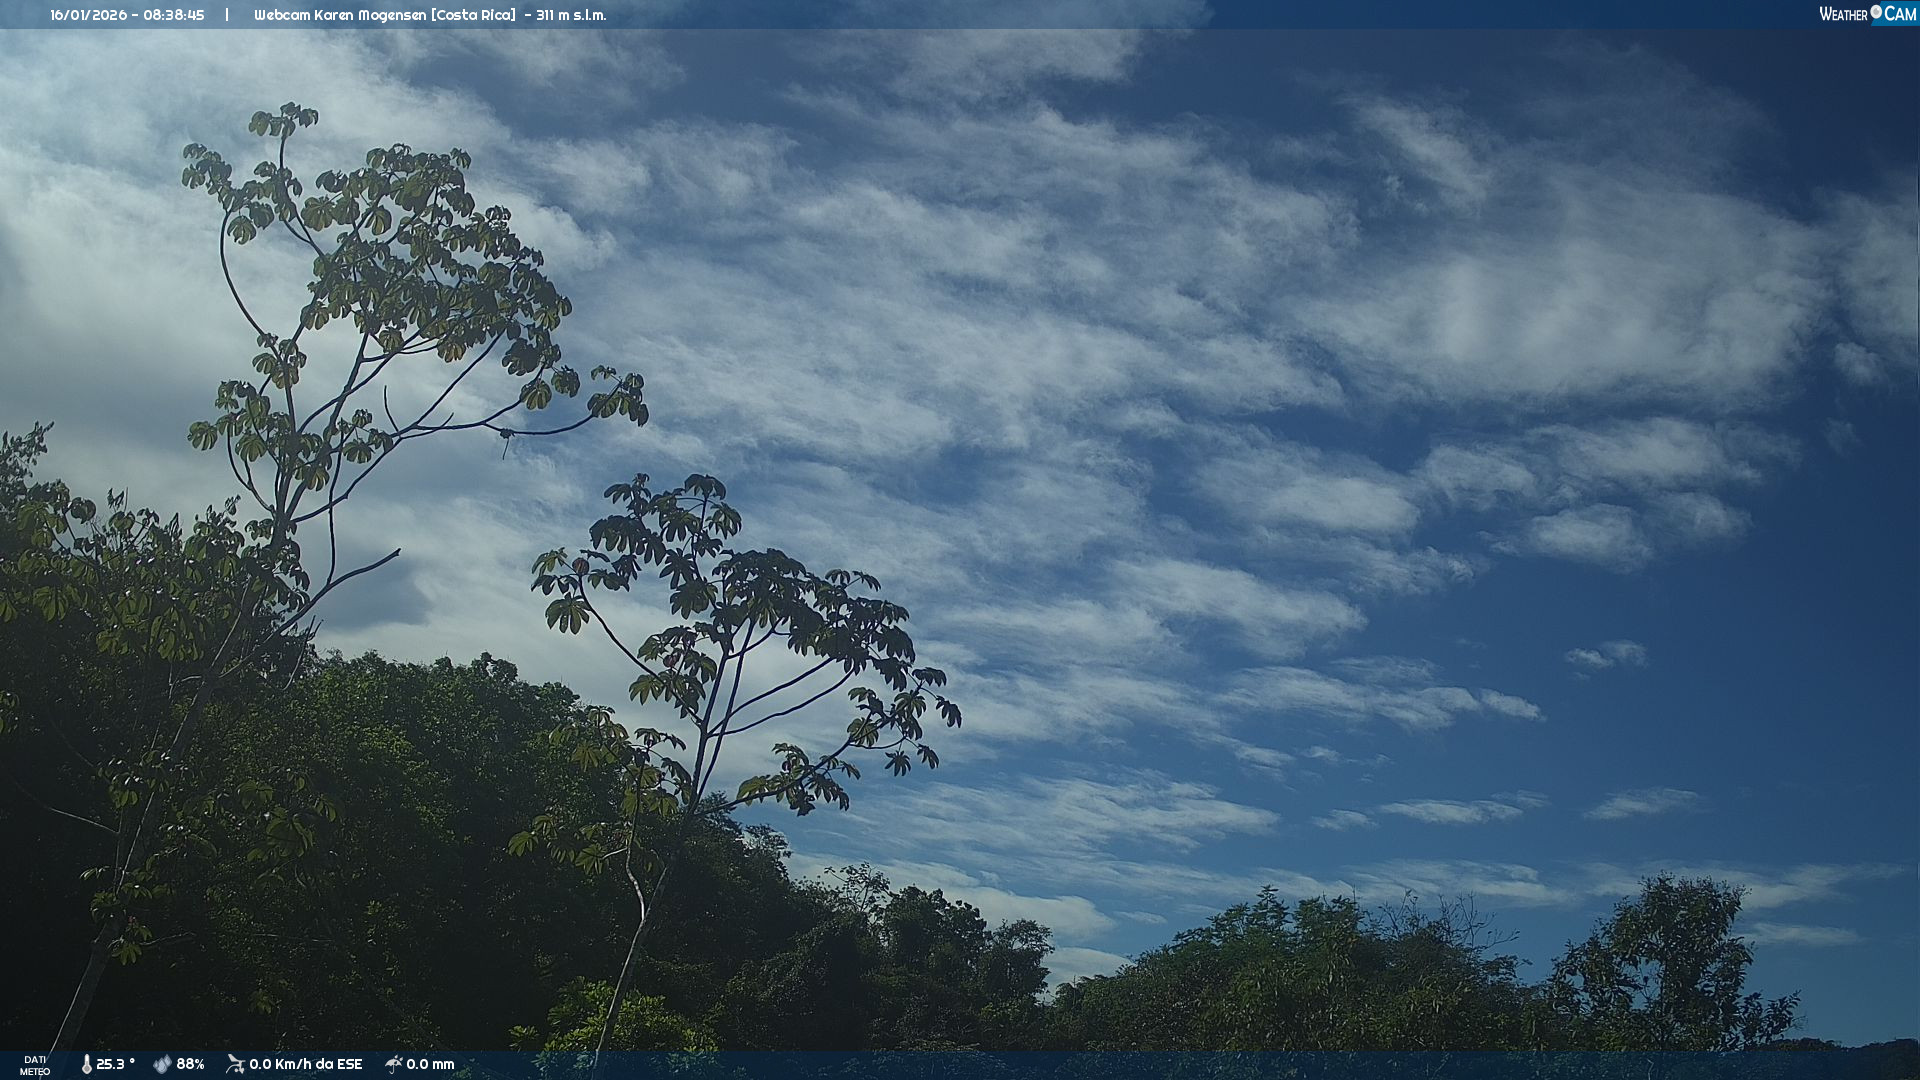Click the vertical separator in the header bar
Screen dimensions: 1920x1080
pyautogui.click(x=227, y=15)
